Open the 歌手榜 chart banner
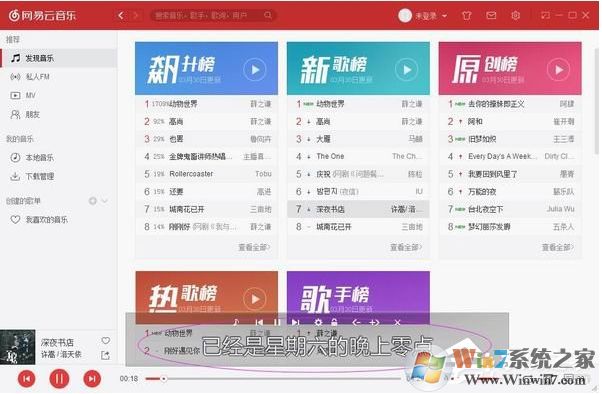This screenshot has height=394, width=602. pyautogui.click(x=358, y=298)
